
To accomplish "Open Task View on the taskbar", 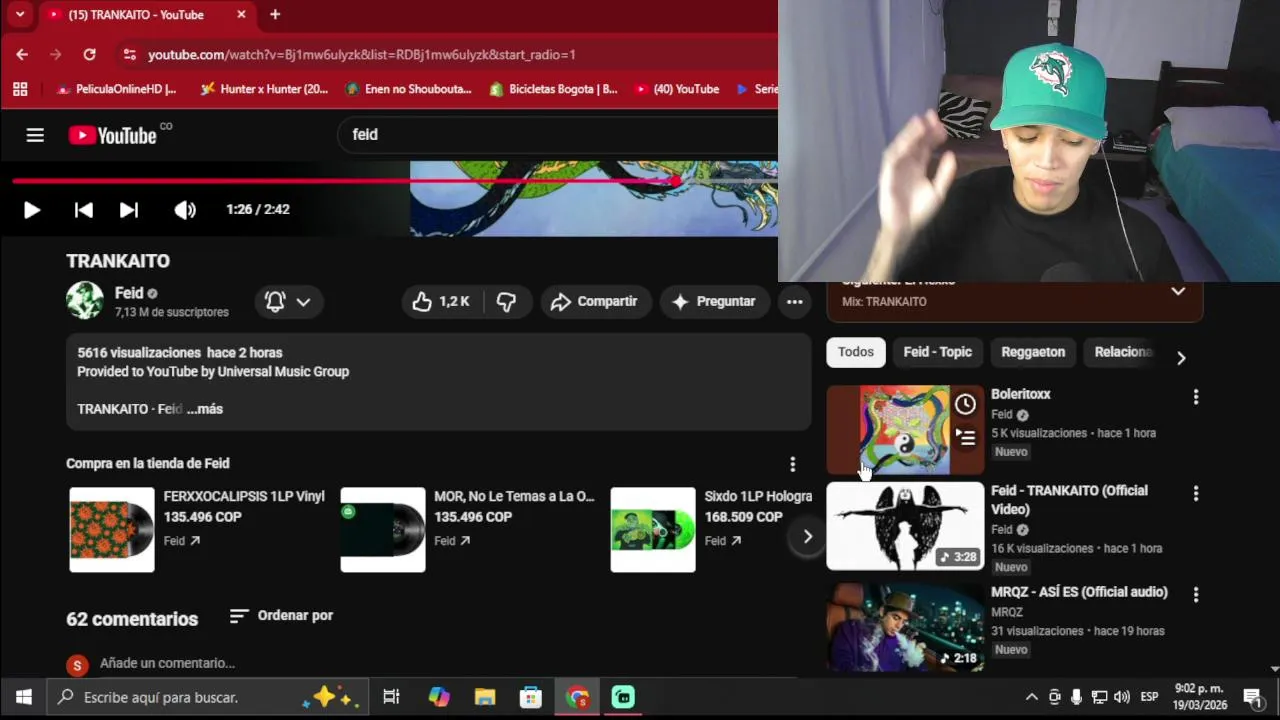I will (x=392, y=697).
